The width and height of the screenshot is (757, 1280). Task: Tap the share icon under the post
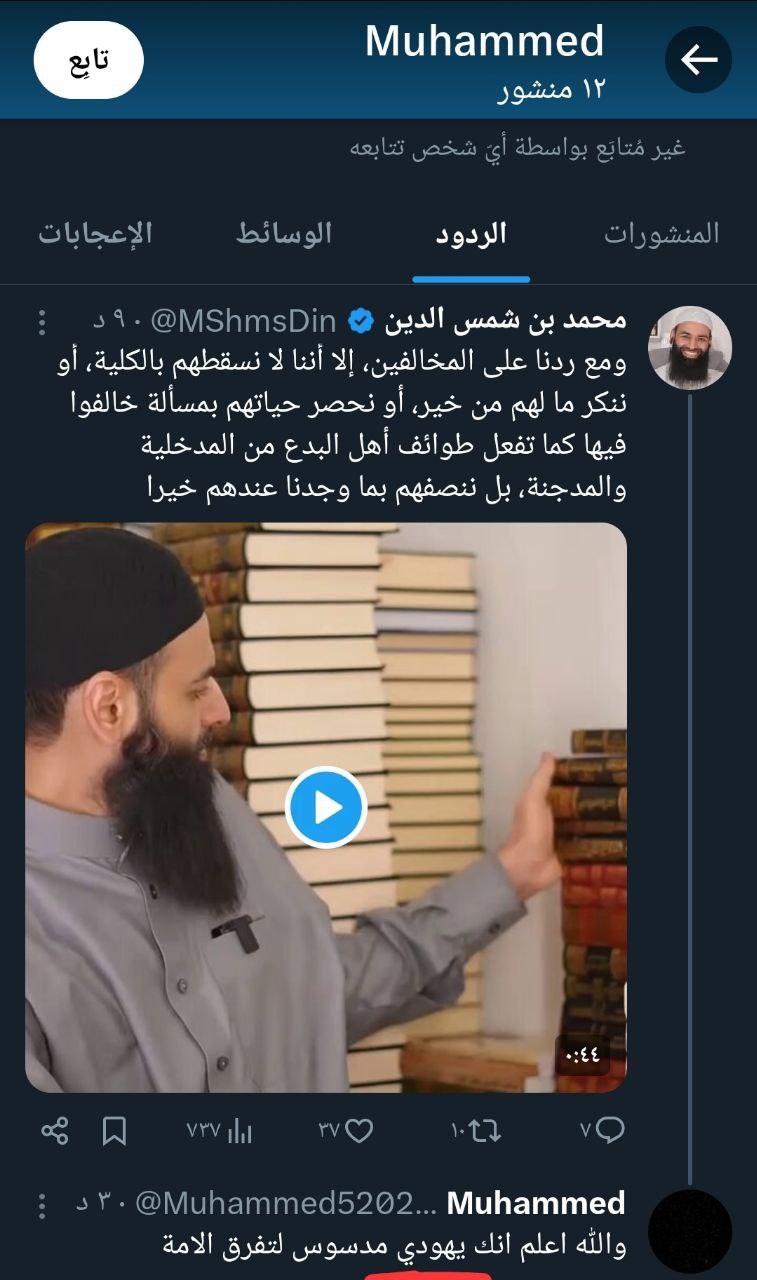tap(54, 1131)
